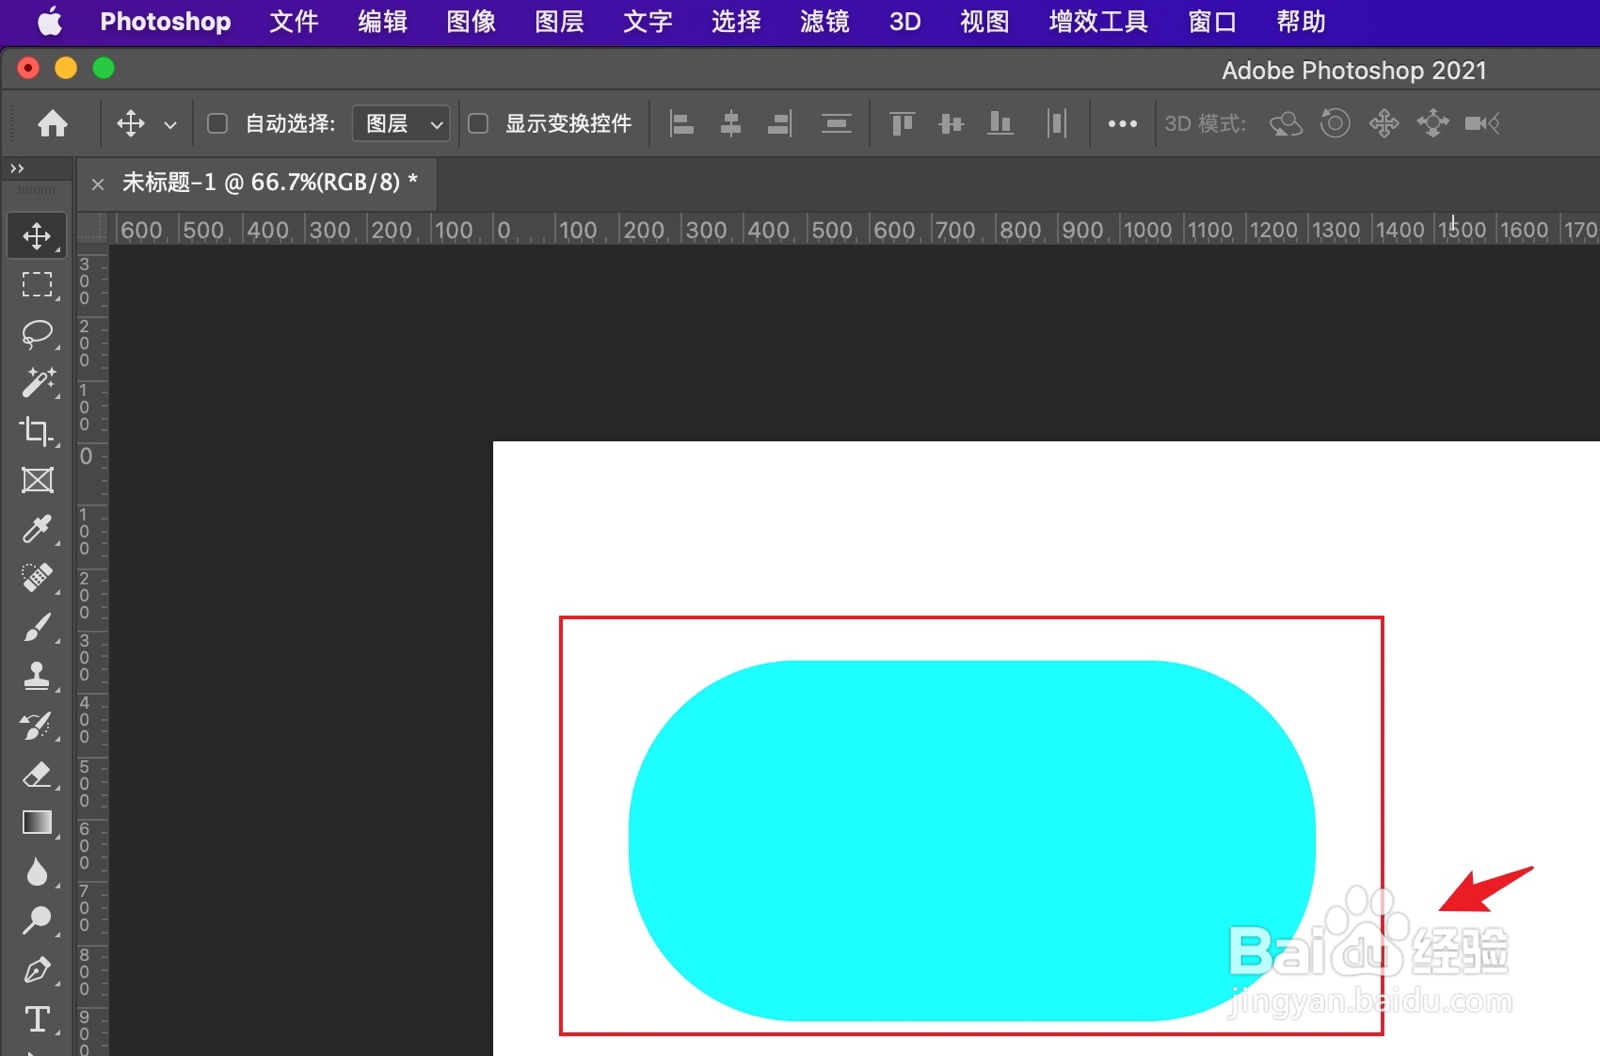The height and width of the screenshot is (1056, 1600).
Task: Click Align bottom edges icon
Action: point(1000,123)
